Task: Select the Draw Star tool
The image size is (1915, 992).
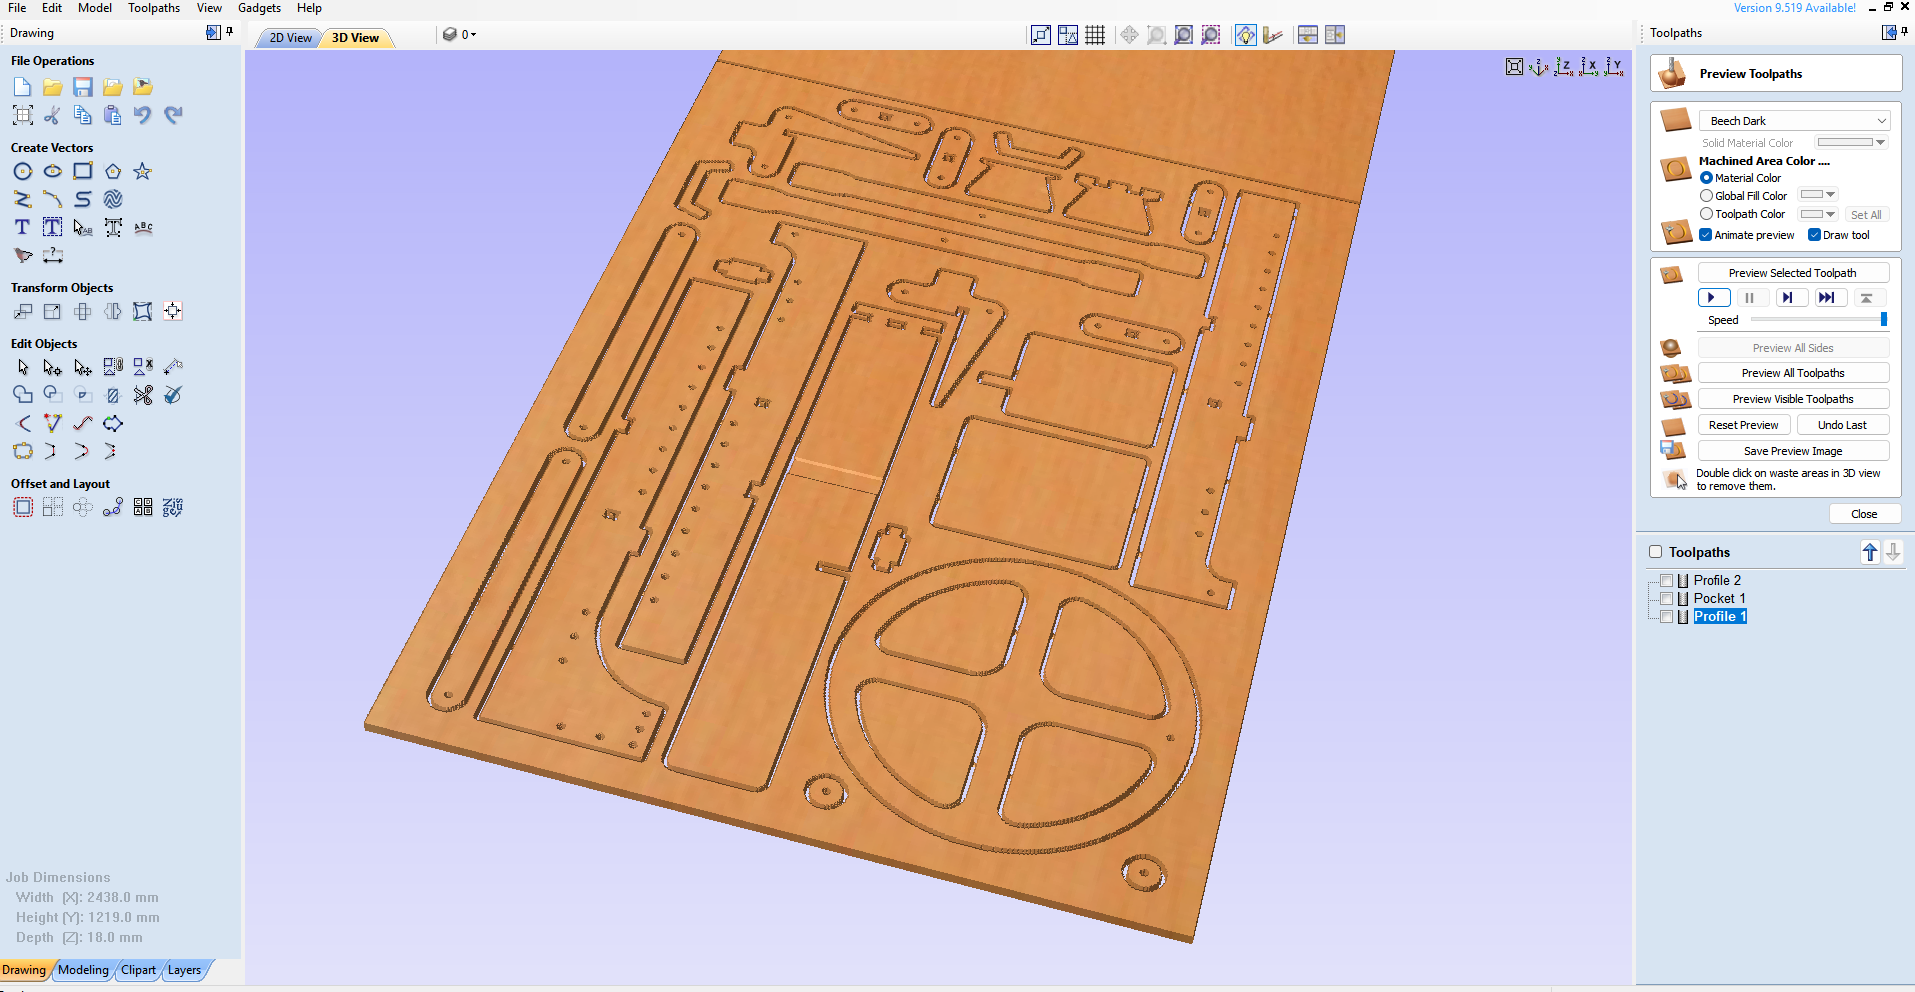Action: (x=143, y=171)
